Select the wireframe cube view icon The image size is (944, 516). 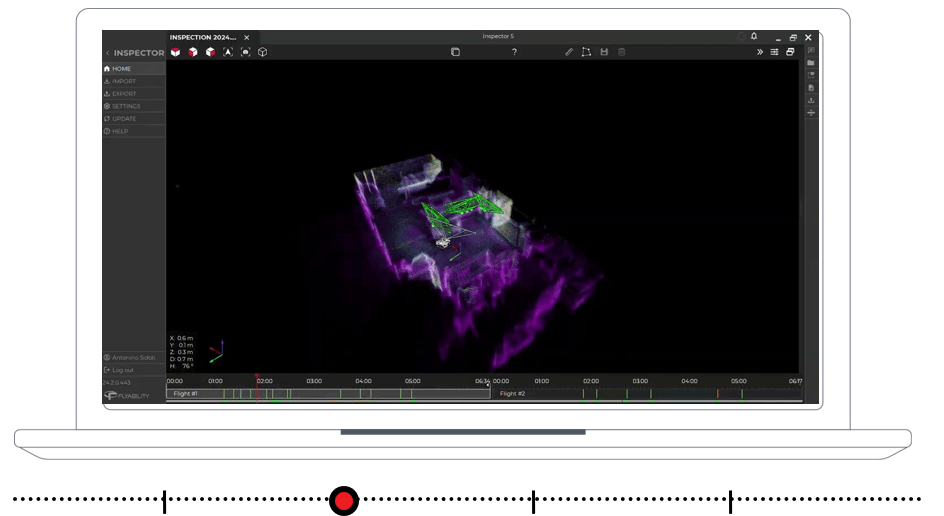262,52
